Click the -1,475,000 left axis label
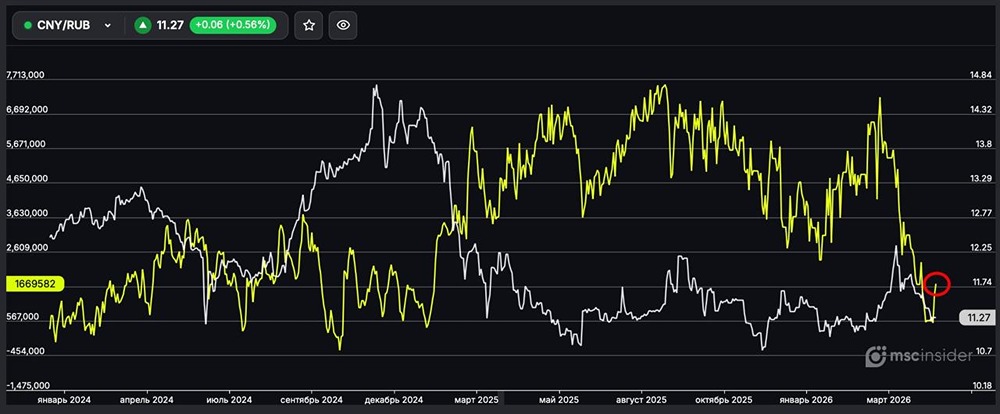The height and width of the screenshot is (414, 1000). click(x=27, y=386)
